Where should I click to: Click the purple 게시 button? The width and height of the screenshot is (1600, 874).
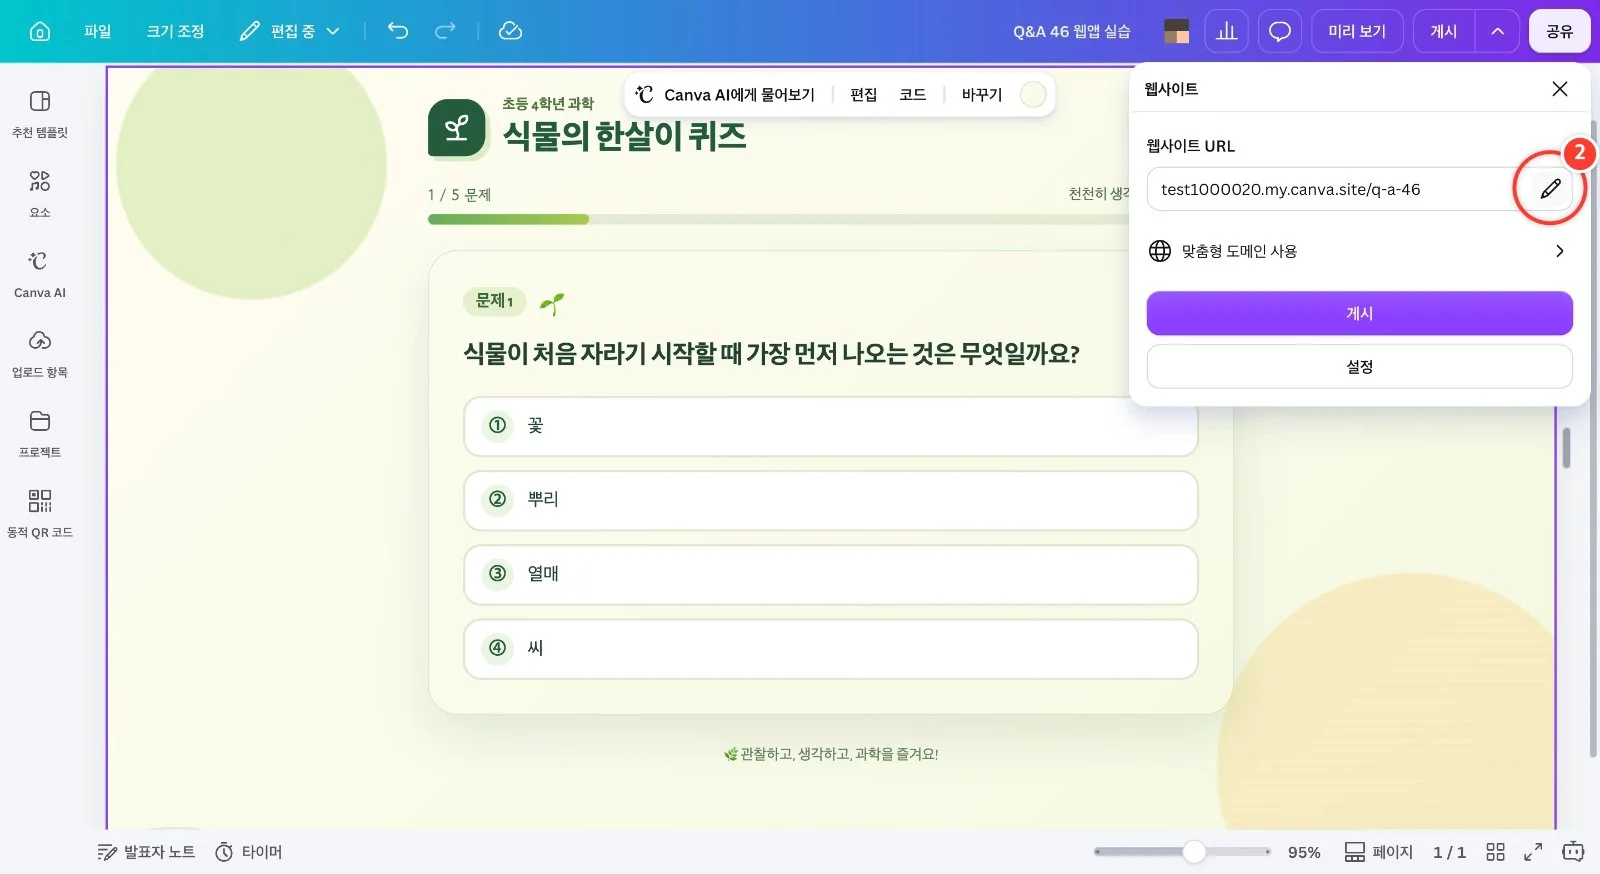coord(1359,313)
